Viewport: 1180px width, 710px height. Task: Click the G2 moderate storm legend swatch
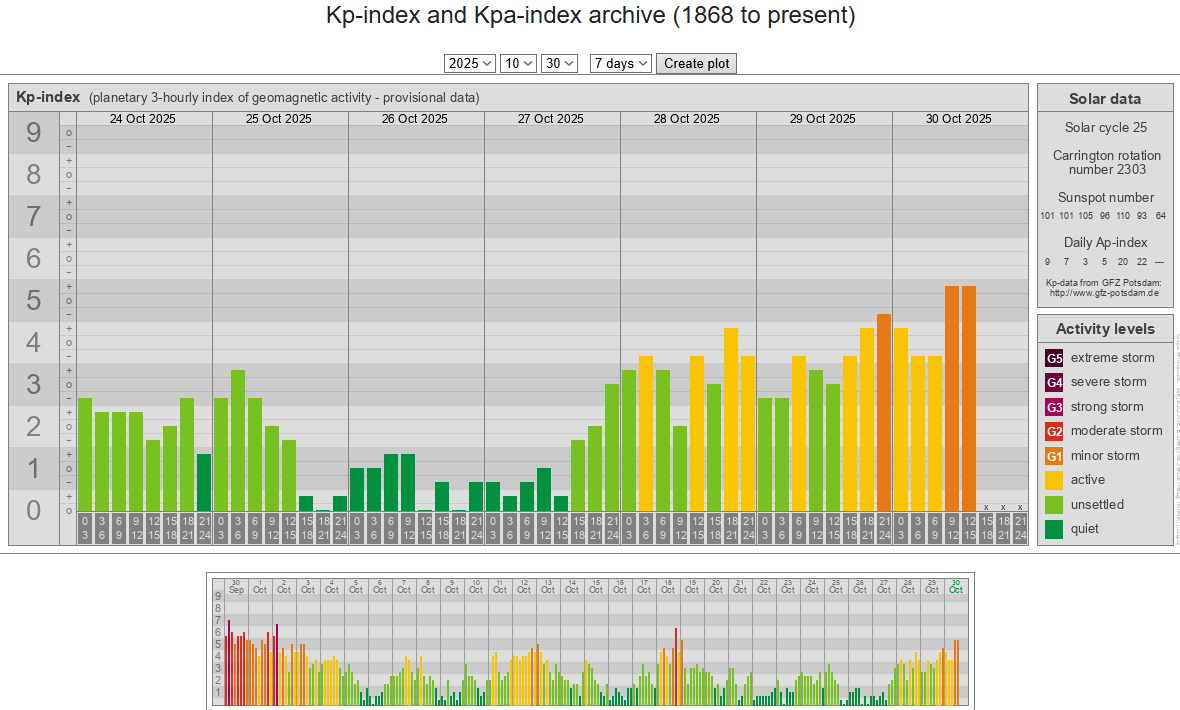click(x=1054, y=431)
